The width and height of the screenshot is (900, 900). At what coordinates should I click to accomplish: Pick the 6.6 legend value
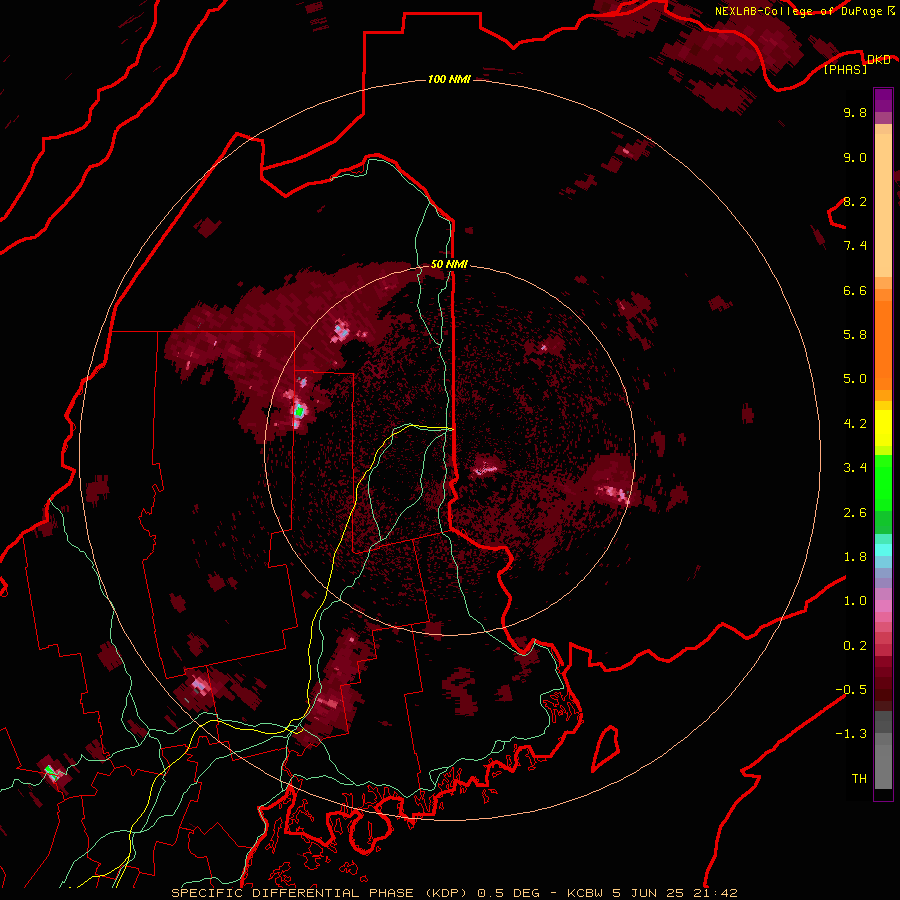coord(855,290)
